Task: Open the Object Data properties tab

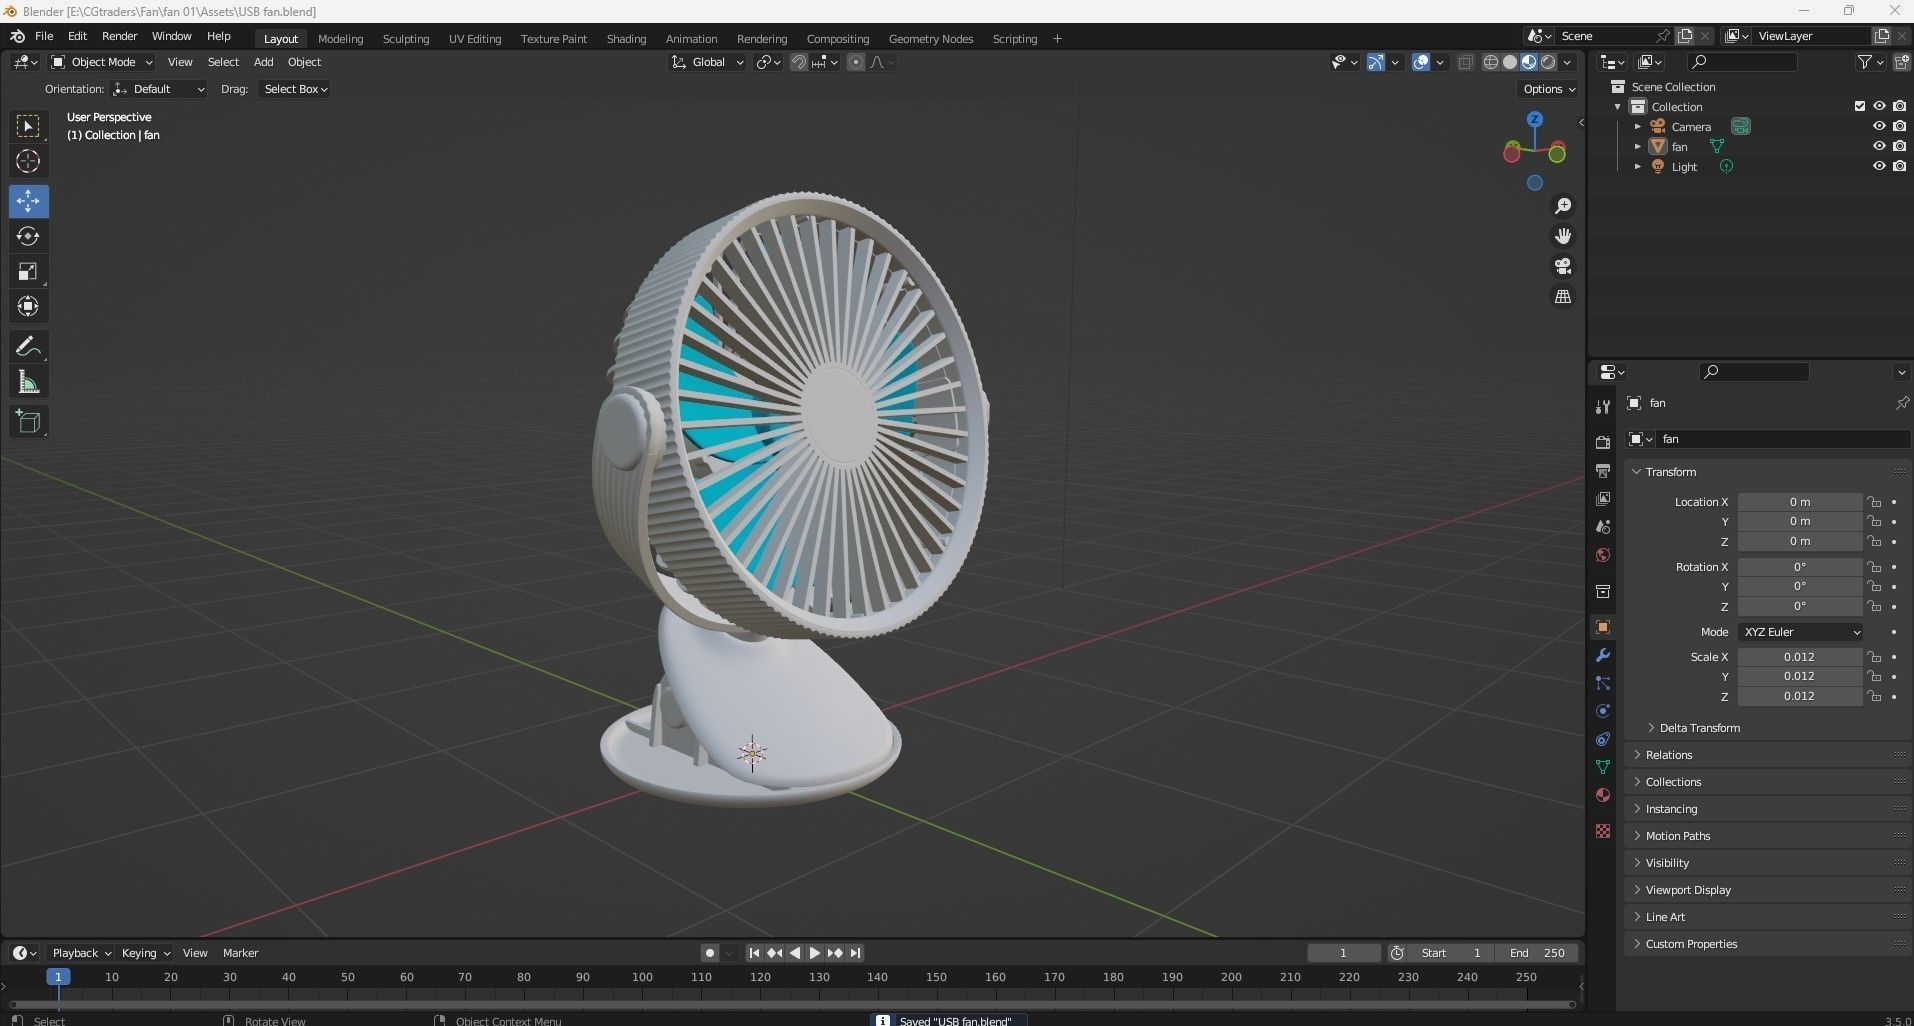Action: [x=1603, y=767]
